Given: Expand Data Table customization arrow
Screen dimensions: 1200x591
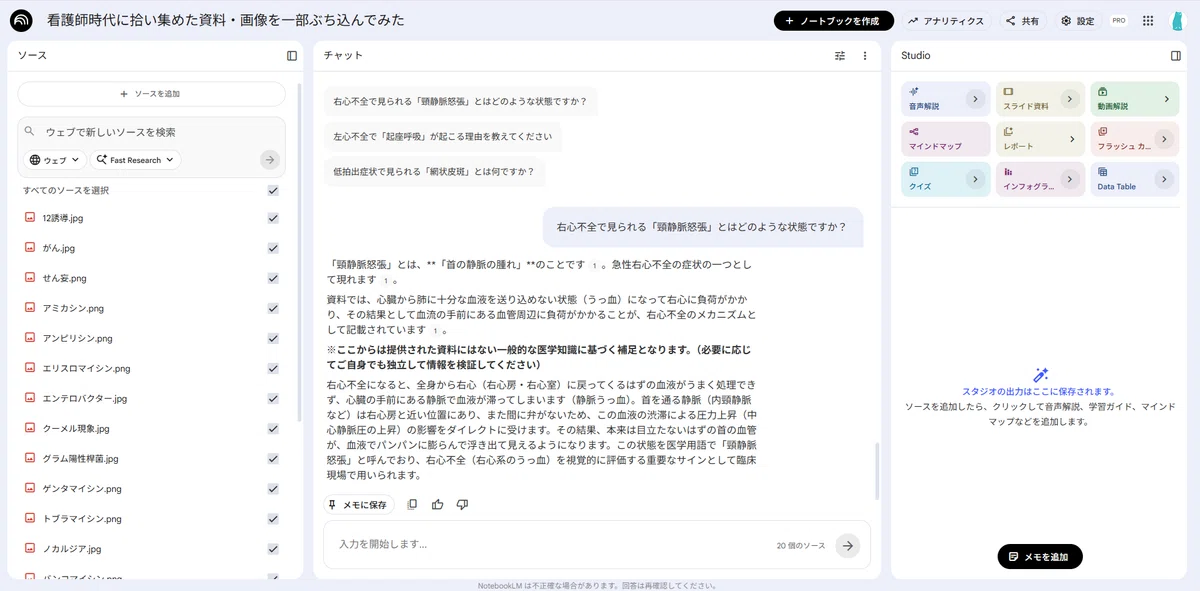Looking at the screenshot, I should (1164, 179).
